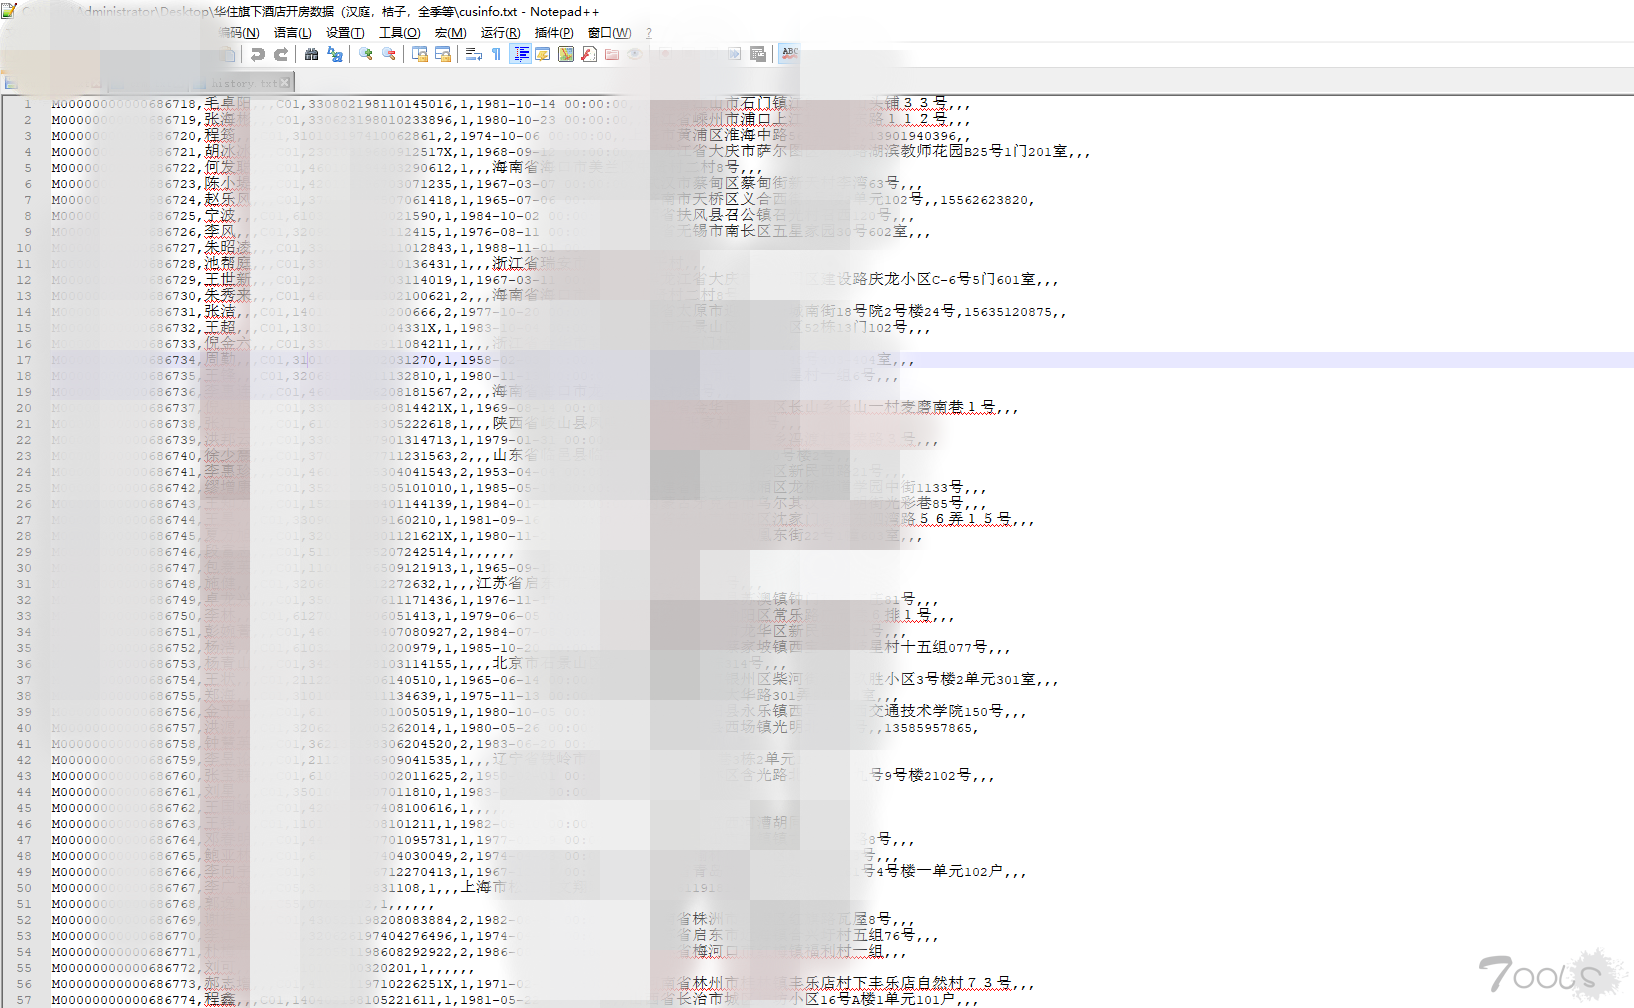Expand the 插件(P) plugins menu

click(x=554, y=33)
